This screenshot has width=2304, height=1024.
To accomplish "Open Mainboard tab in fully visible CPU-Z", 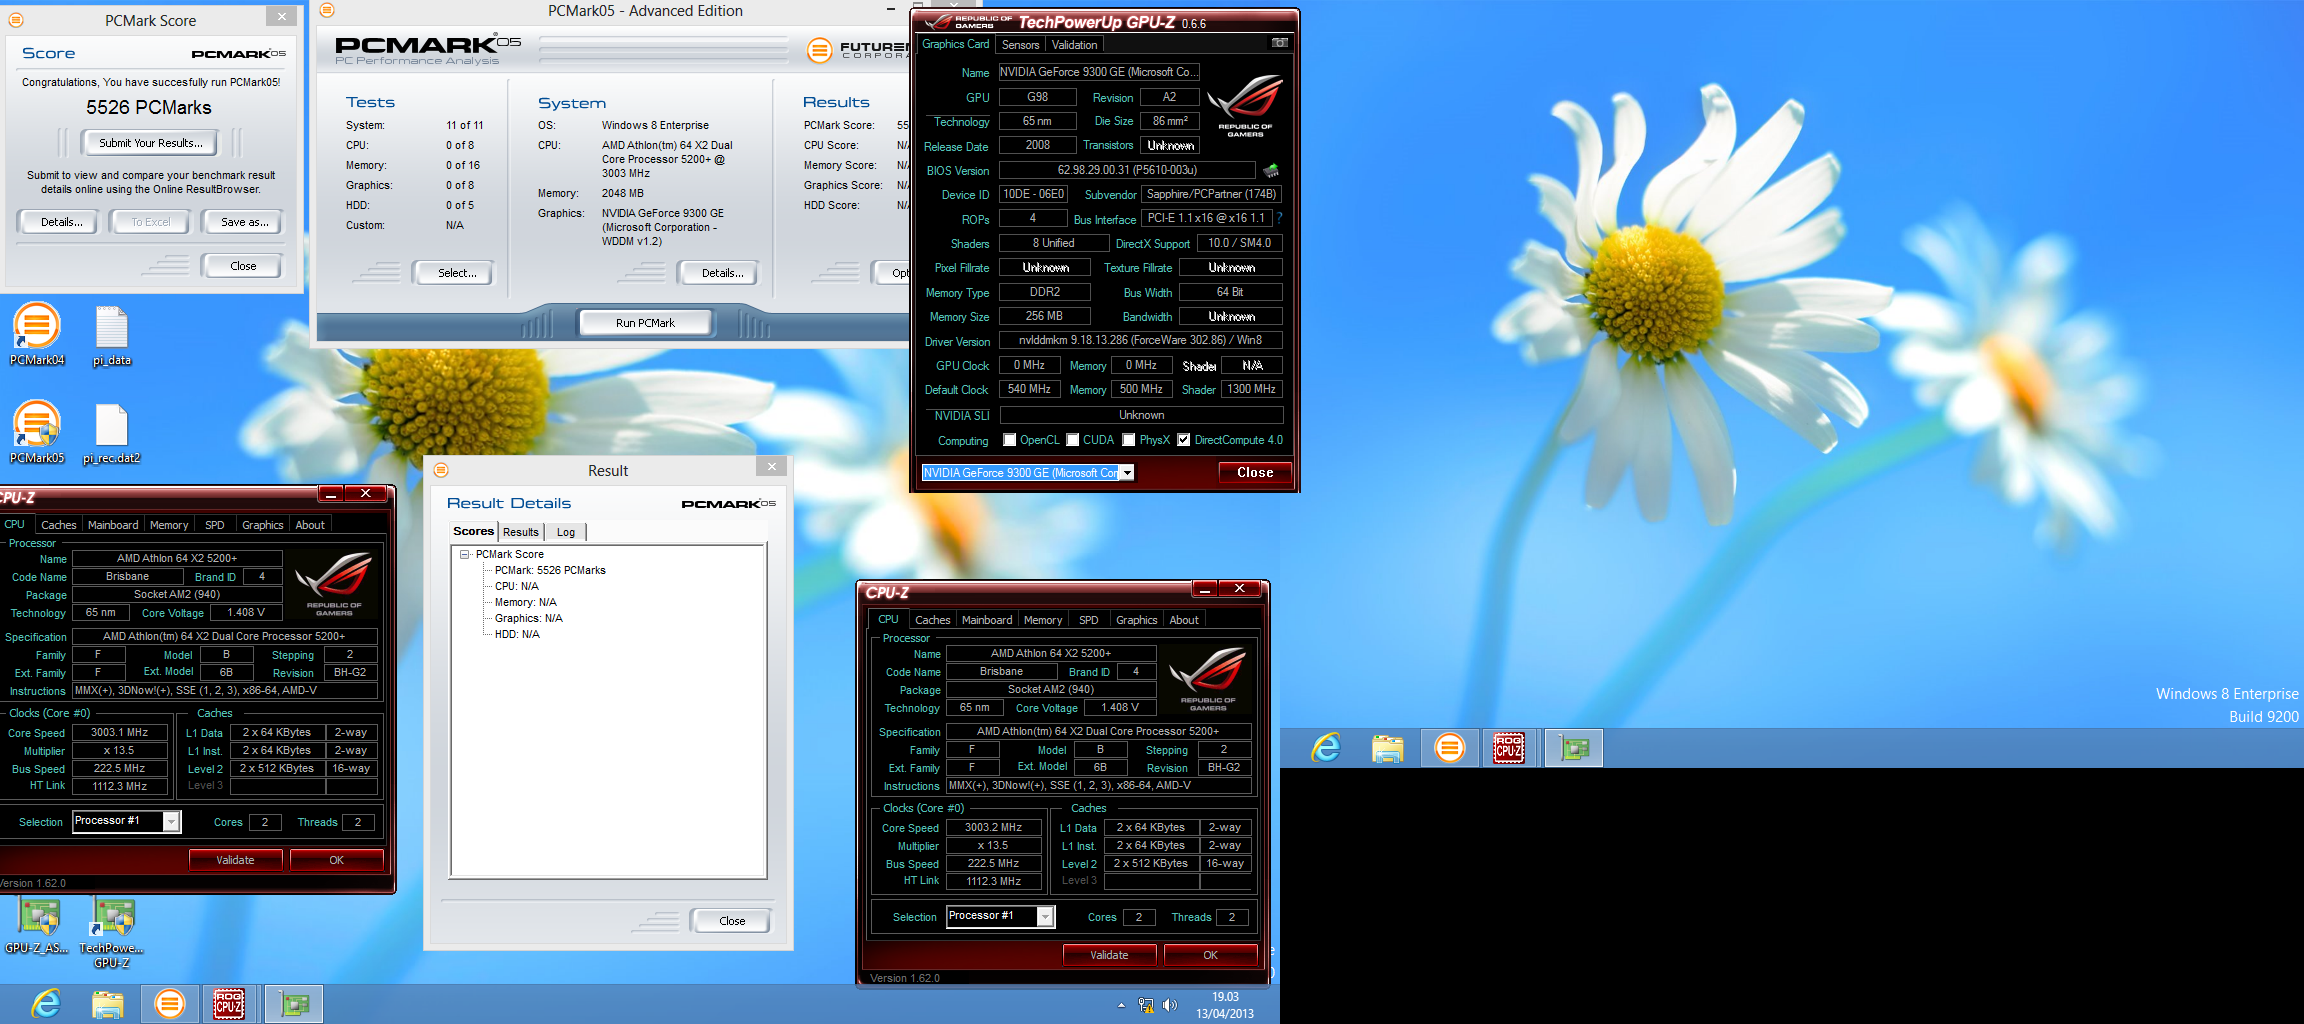I will coord(987,620).
